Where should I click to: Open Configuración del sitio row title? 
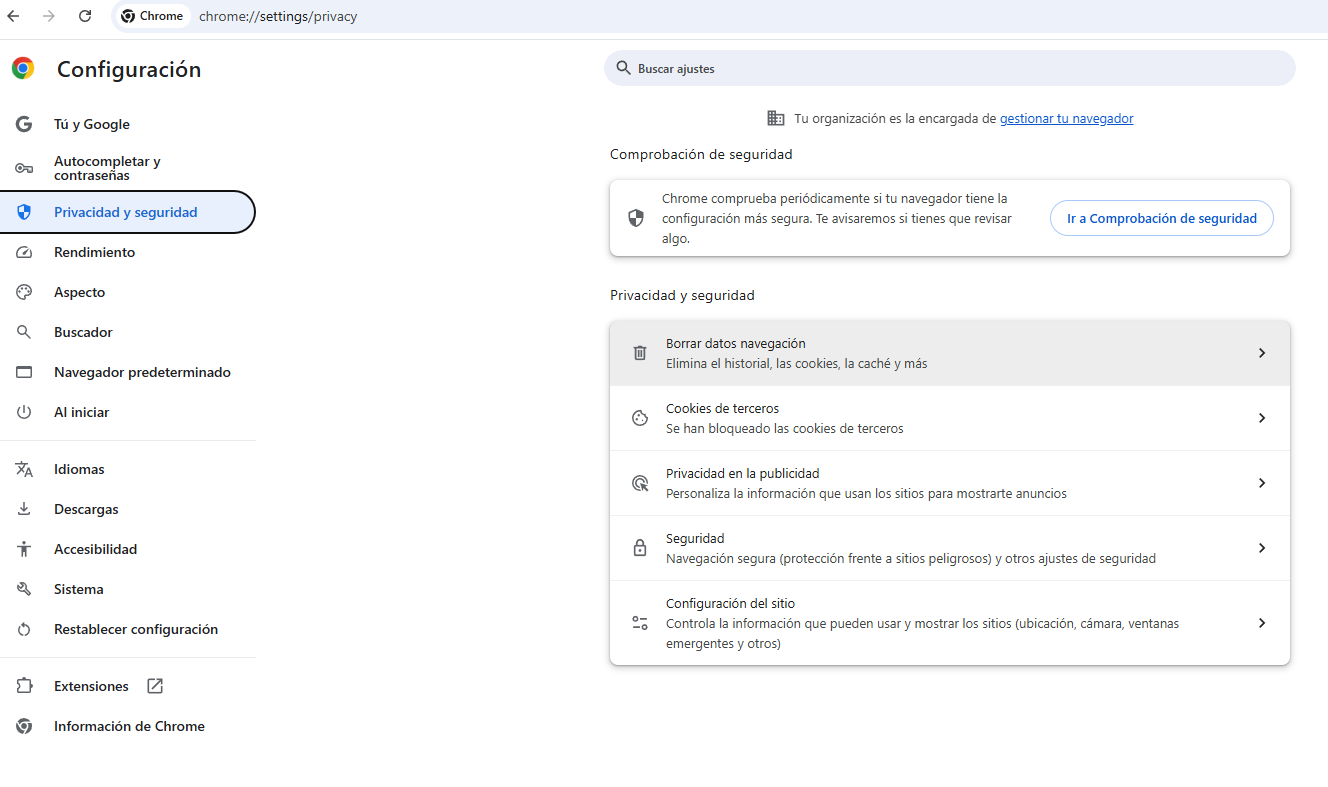(x=731, y=603)
